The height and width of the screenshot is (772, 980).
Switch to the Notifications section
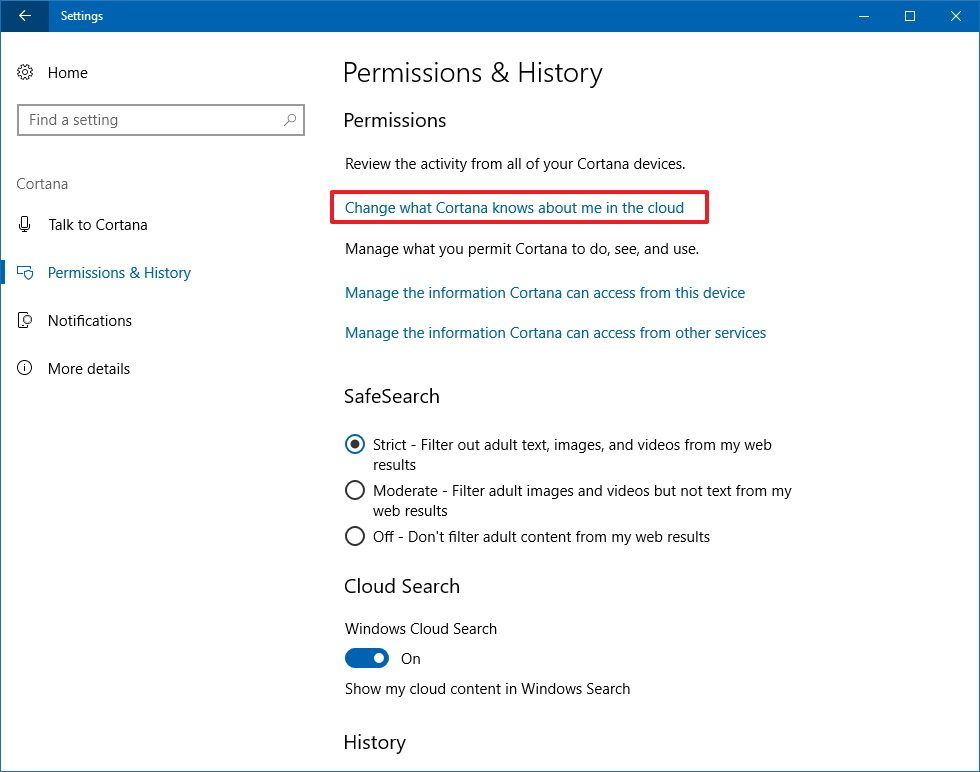pos(90,320)
